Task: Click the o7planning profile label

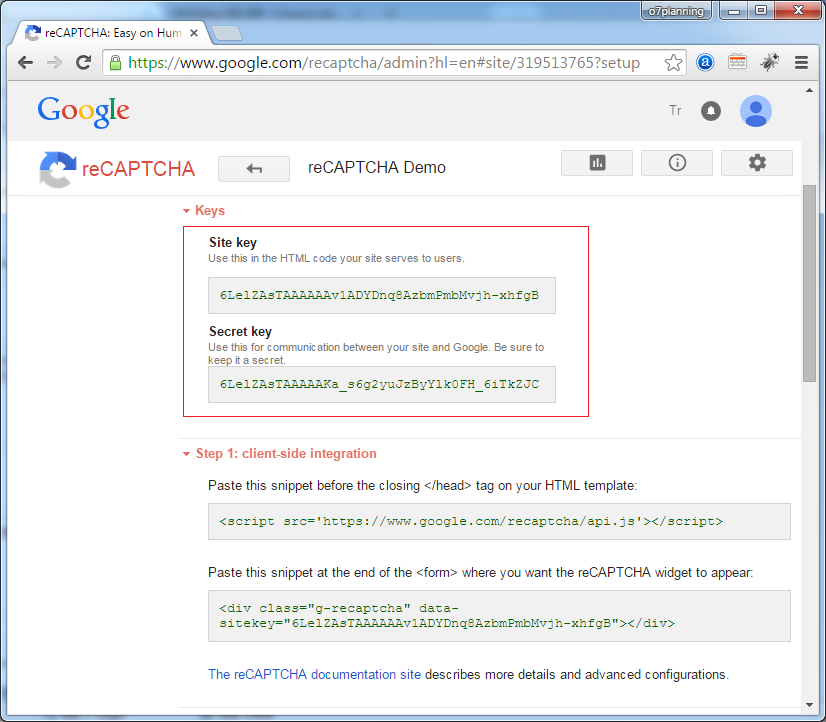Action: [x=676, y=11]
